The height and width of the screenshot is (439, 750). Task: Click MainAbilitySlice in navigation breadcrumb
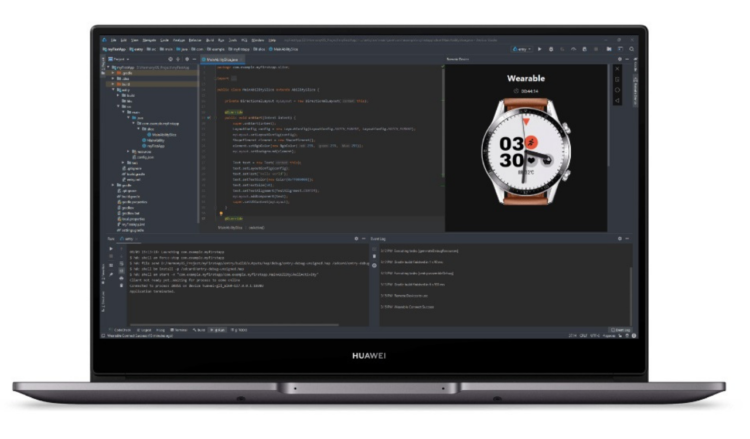point(283,49)
